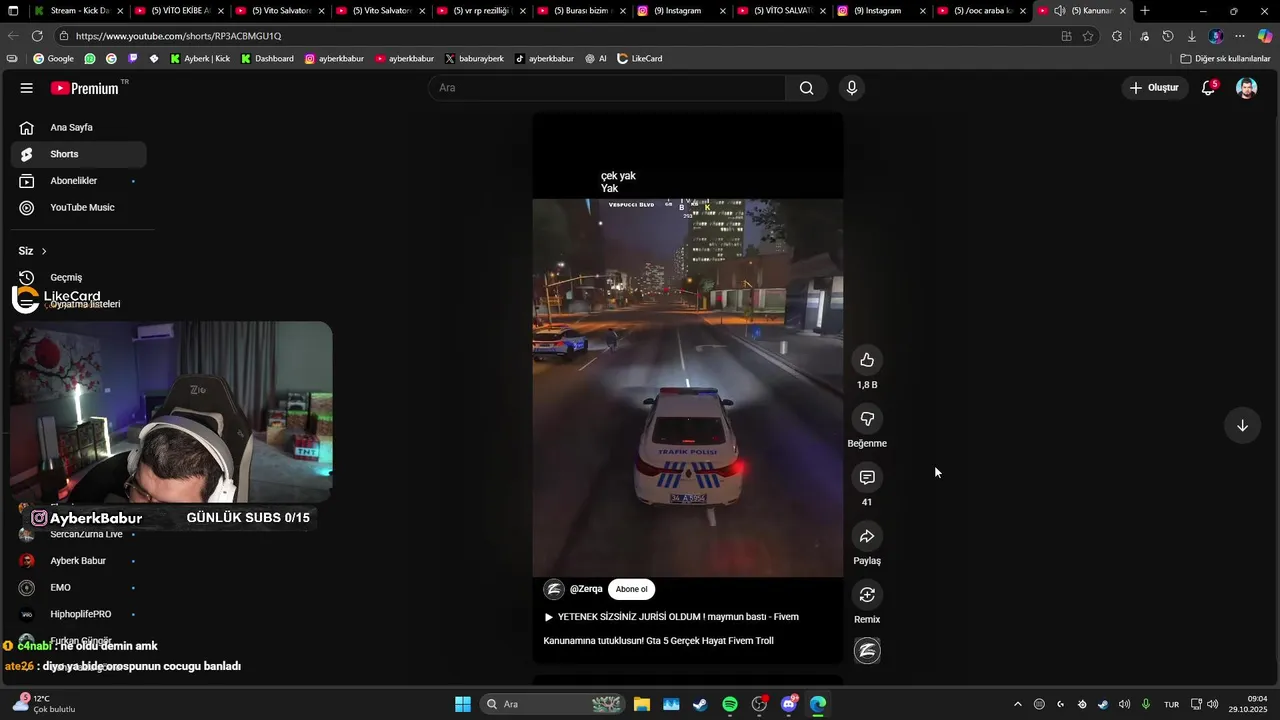Remix this Short
Screen dimensions: 1280x720
click(x=867, y=595)
